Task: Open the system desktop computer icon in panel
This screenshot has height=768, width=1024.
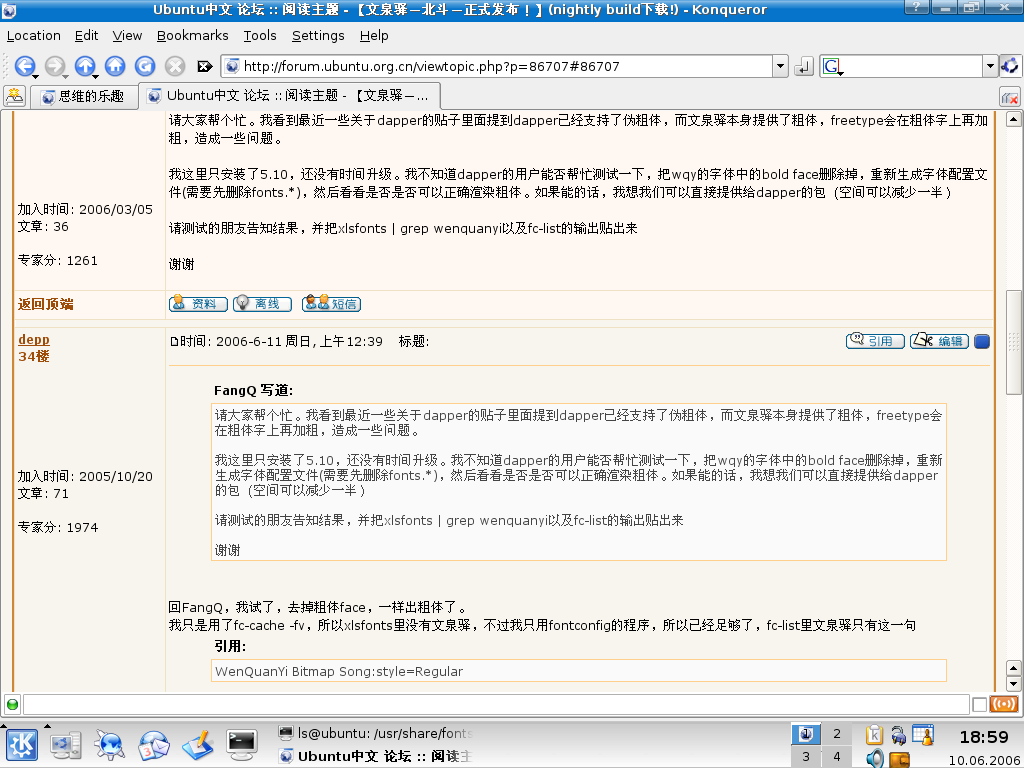Action: coord(65,745)
